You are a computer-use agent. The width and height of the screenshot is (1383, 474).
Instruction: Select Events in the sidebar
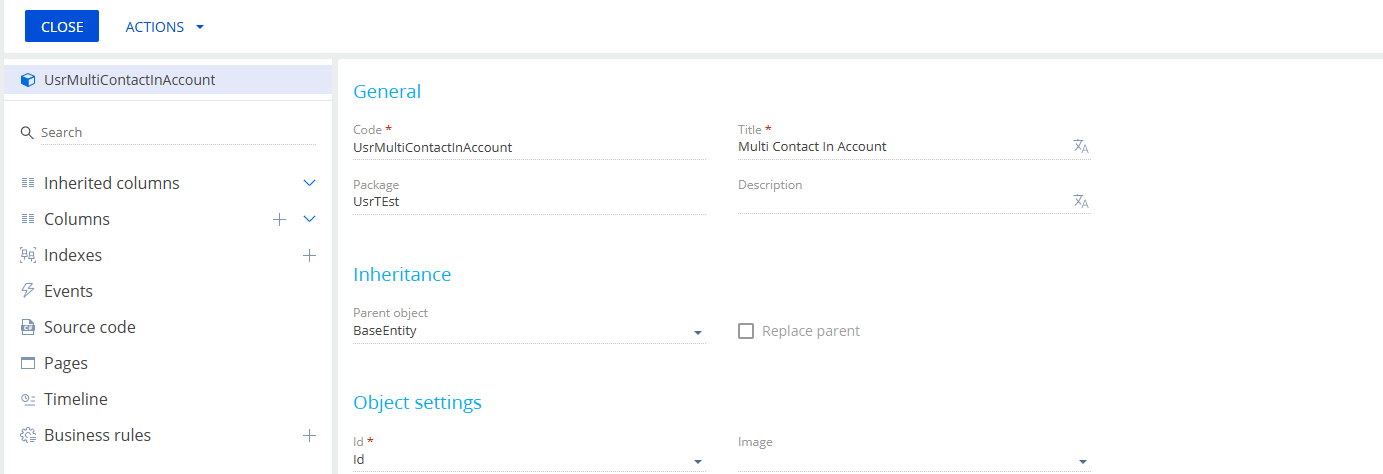[x=68, y=291]
